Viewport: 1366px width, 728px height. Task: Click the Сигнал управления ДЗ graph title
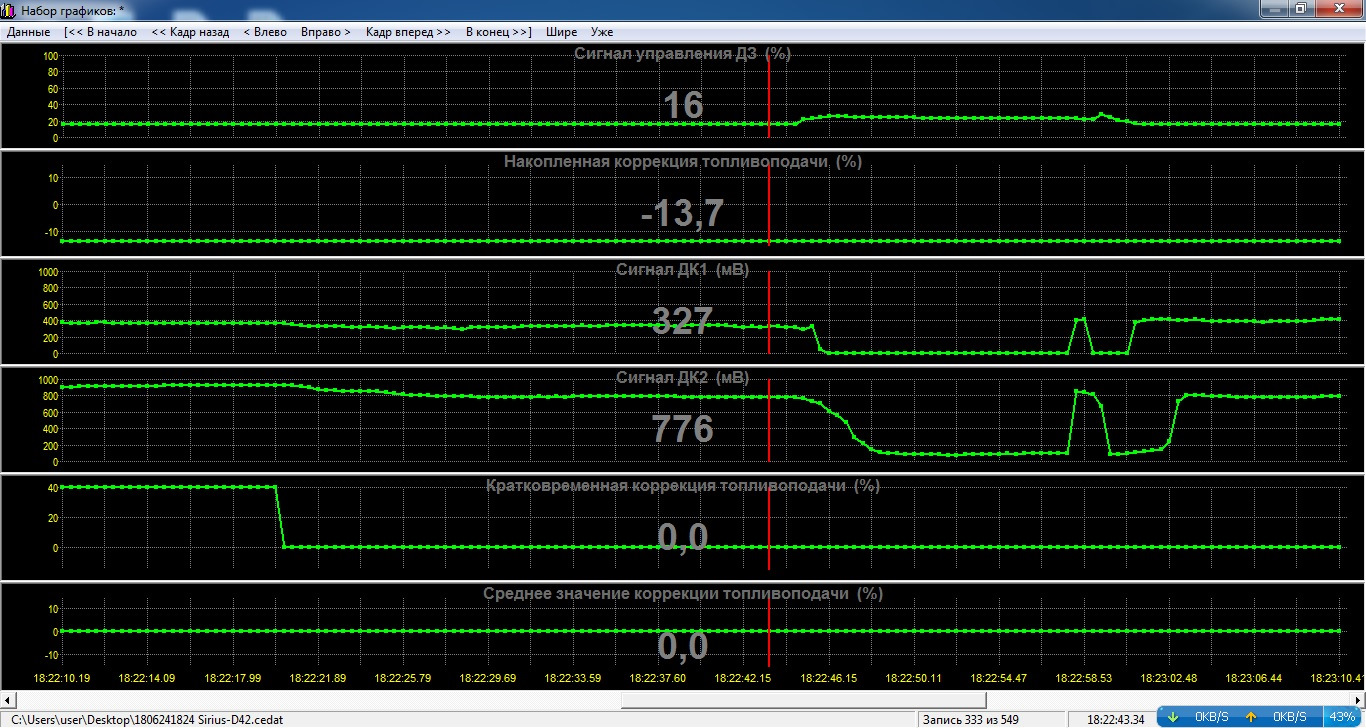[x=683, y=54]
